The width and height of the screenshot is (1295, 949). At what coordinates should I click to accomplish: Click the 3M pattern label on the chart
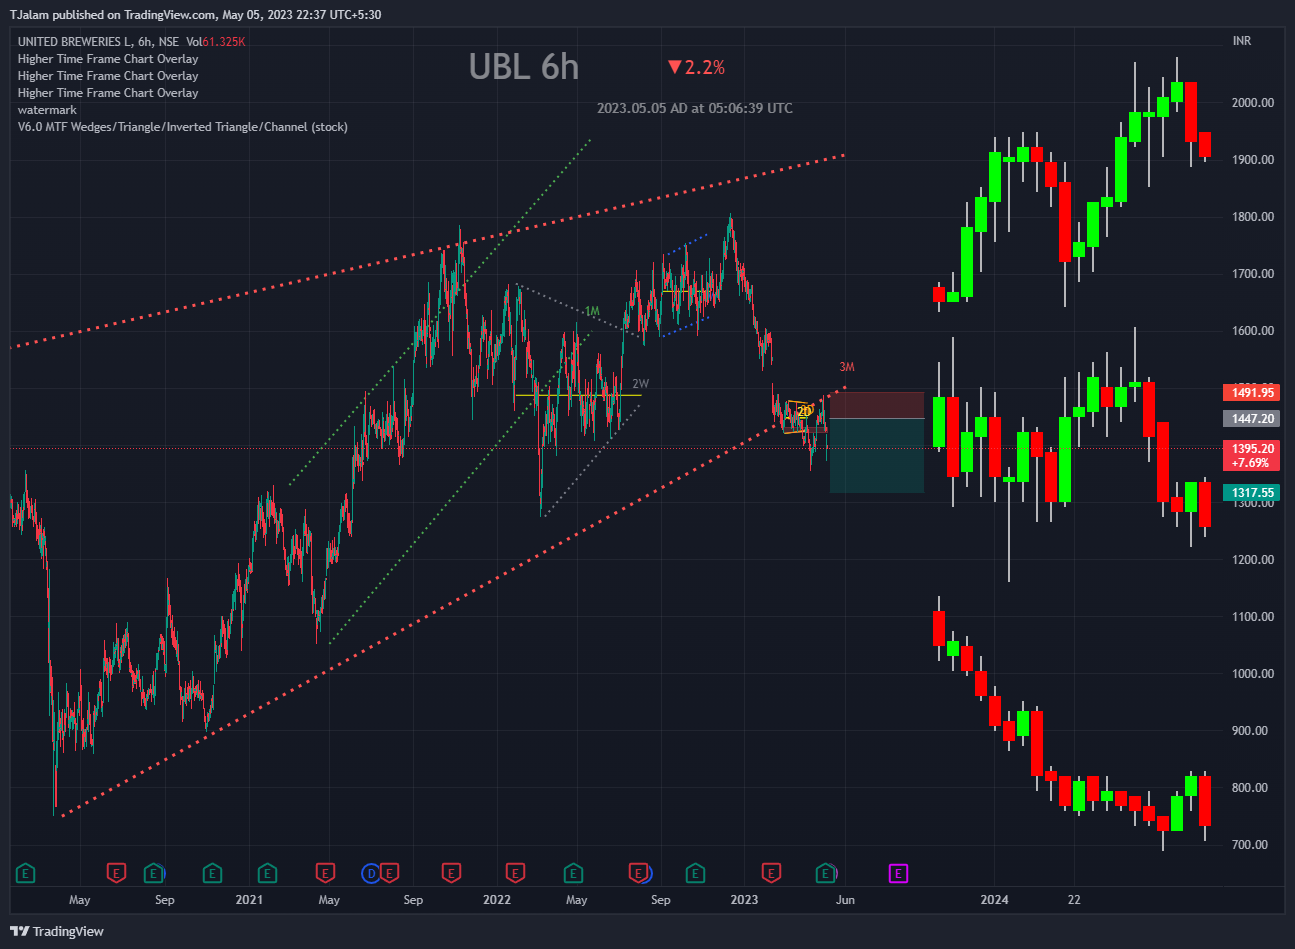tap(847, 367)
